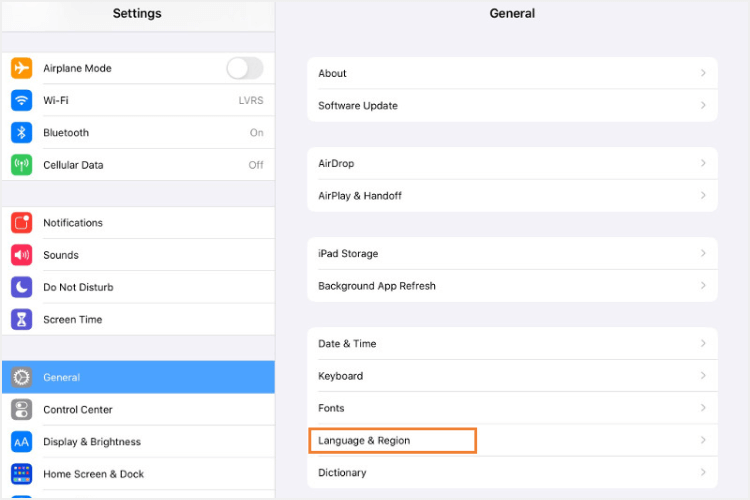Tap the Control Center icon
750x500 pixels.
click(22, 409)
